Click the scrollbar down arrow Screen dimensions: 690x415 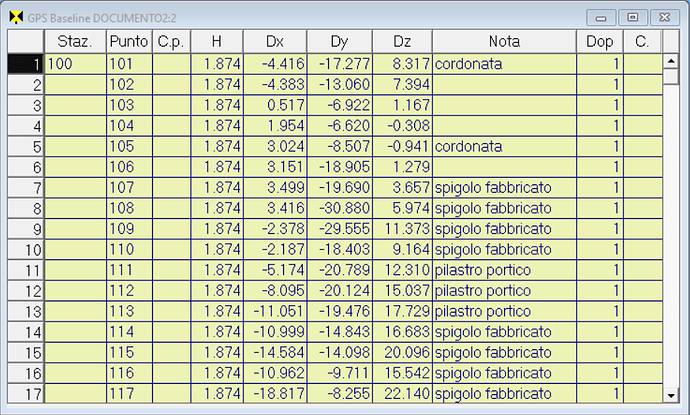(671, 396)
